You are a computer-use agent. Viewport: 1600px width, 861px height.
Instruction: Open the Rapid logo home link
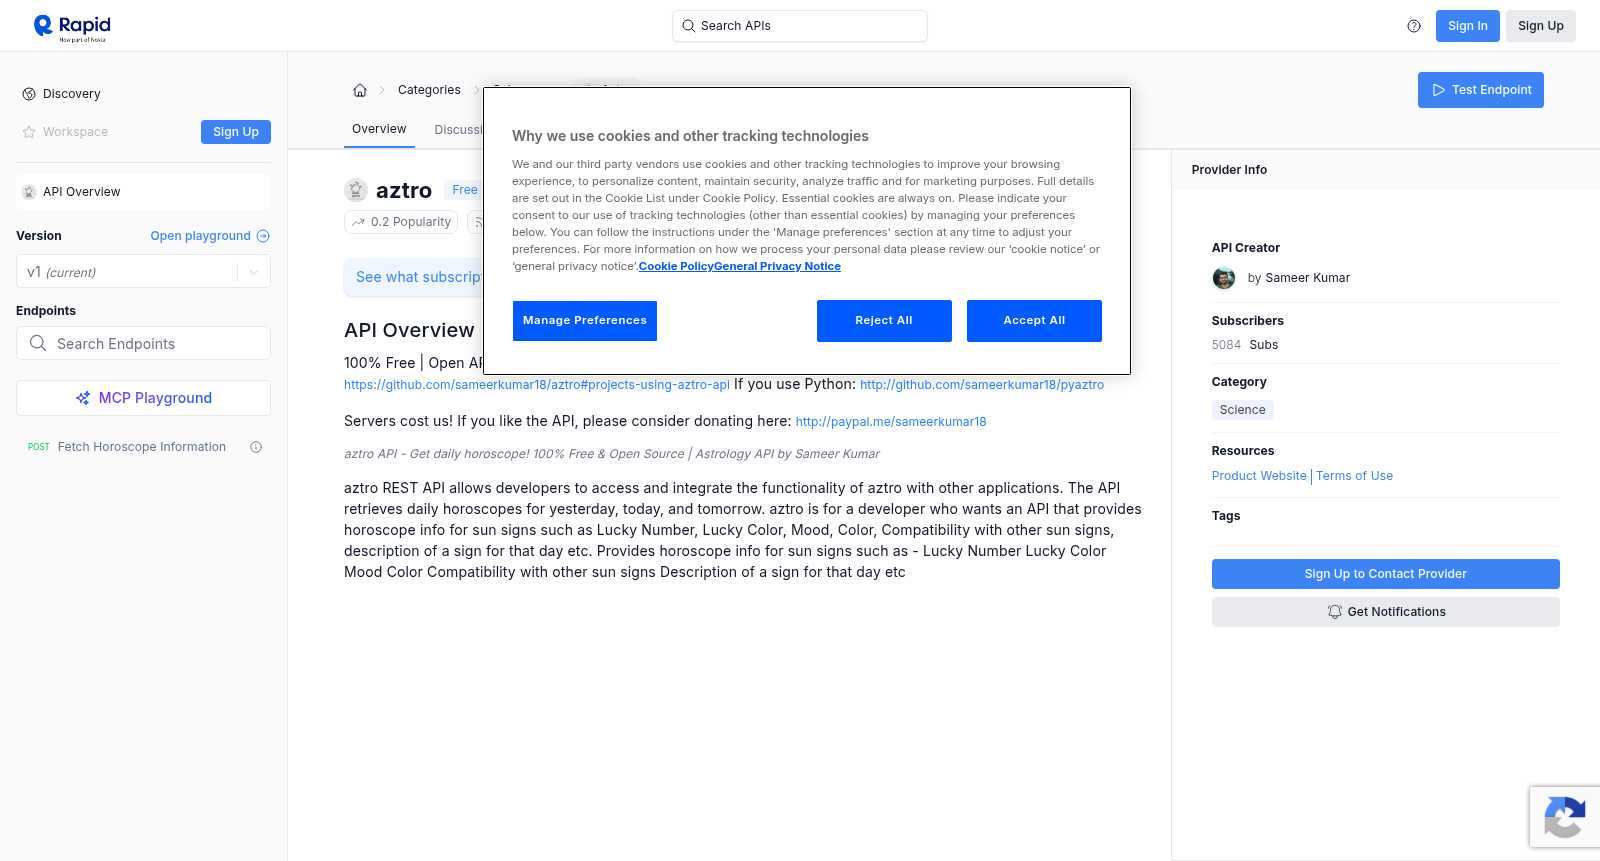click(x=72, y=27)
